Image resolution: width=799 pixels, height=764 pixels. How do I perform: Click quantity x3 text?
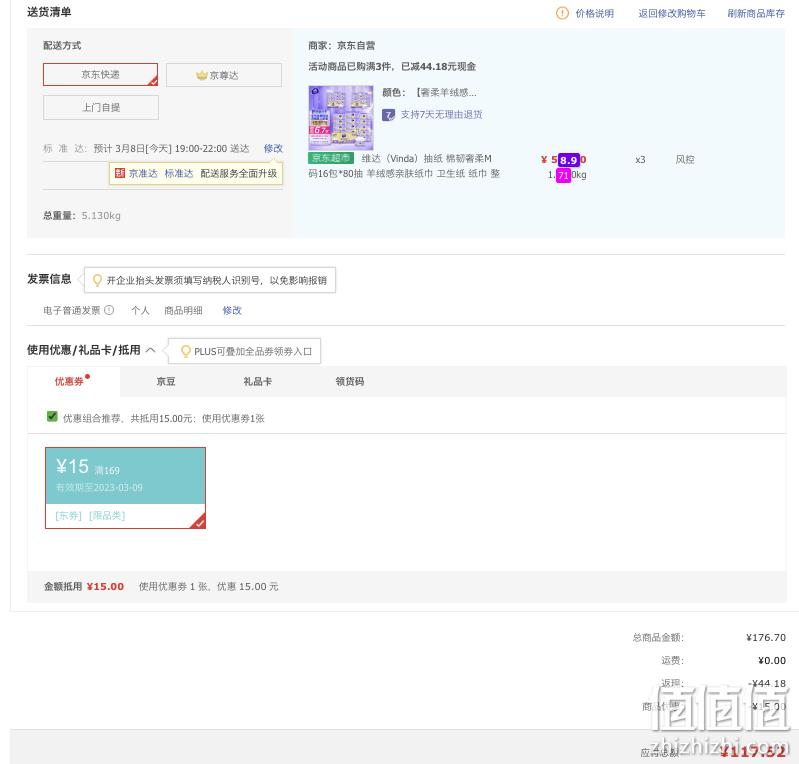(640, 160)
